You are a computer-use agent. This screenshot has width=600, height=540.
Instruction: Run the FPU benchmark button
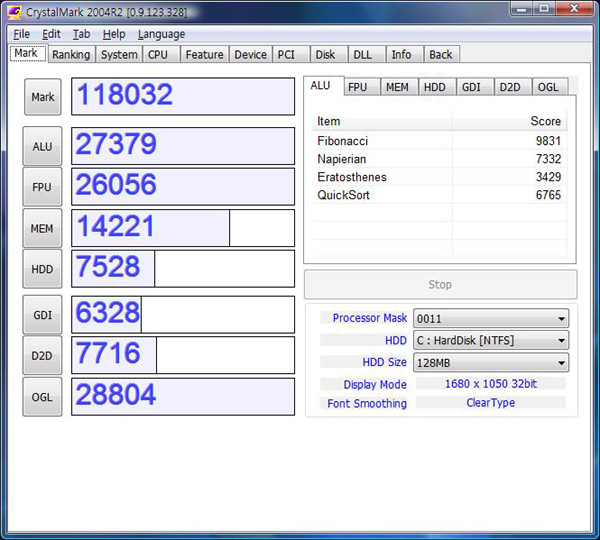(x=42, y=187)
